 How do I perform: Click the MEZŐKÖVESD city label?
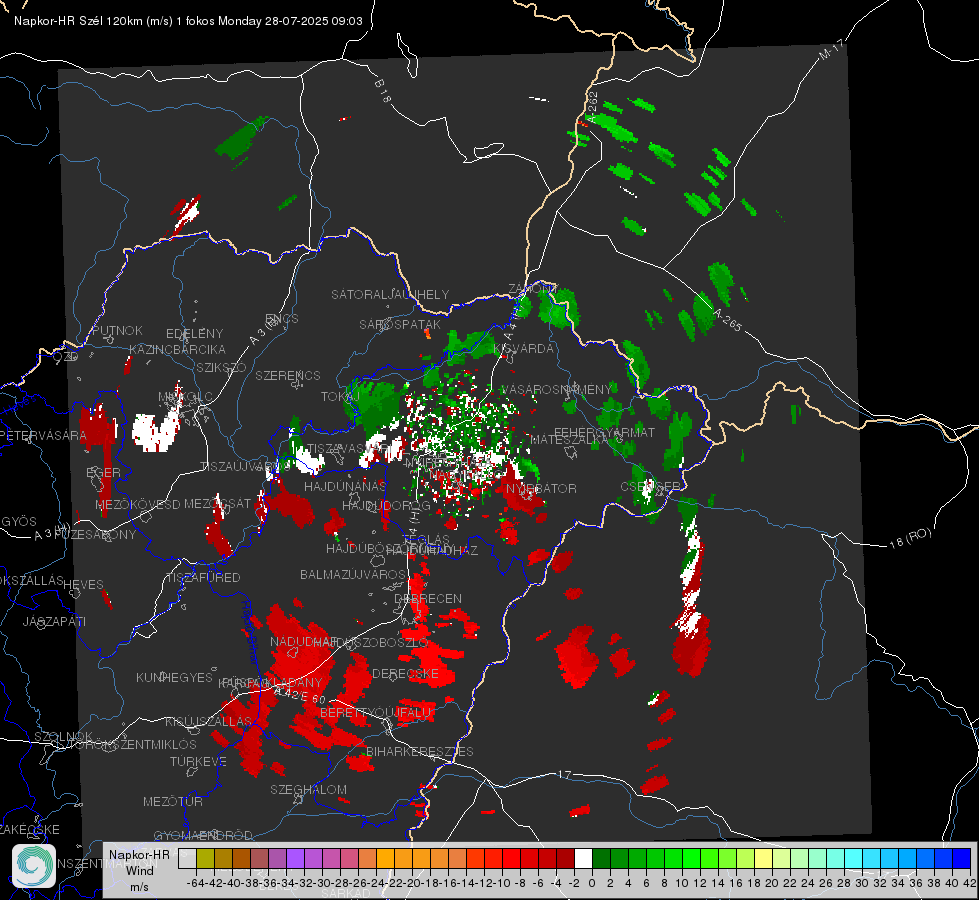[138, 504]
